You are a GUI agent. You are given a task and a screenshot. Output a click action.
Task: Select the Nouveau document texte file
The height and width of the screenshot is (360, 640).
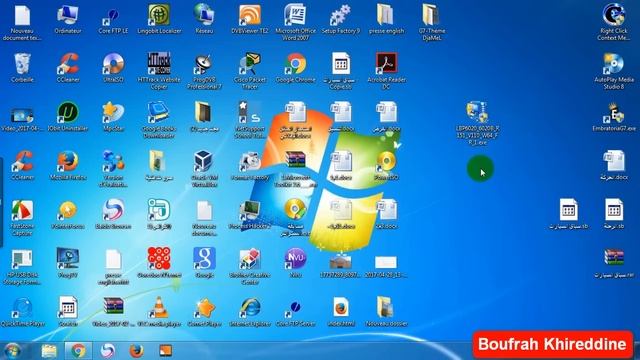click(22, 22)
